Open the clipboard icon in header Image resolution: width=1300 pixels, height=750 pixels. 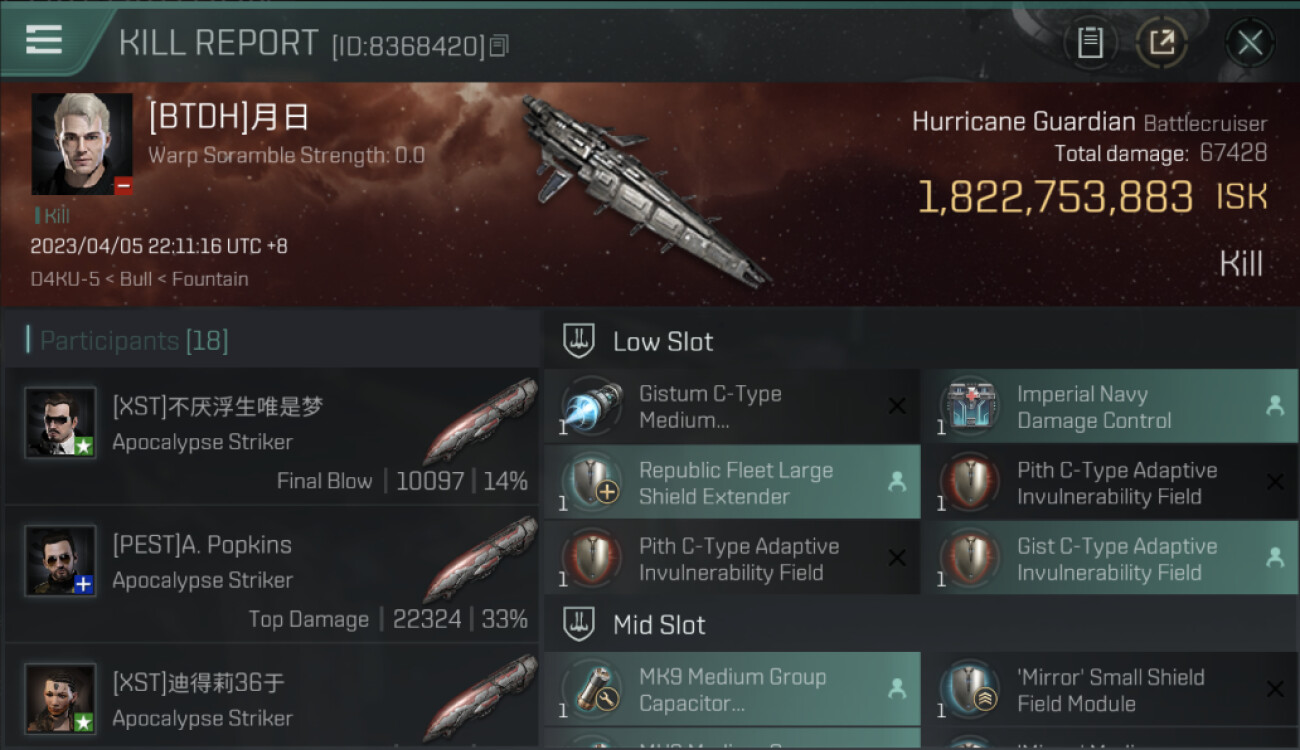coord(1090,43)
